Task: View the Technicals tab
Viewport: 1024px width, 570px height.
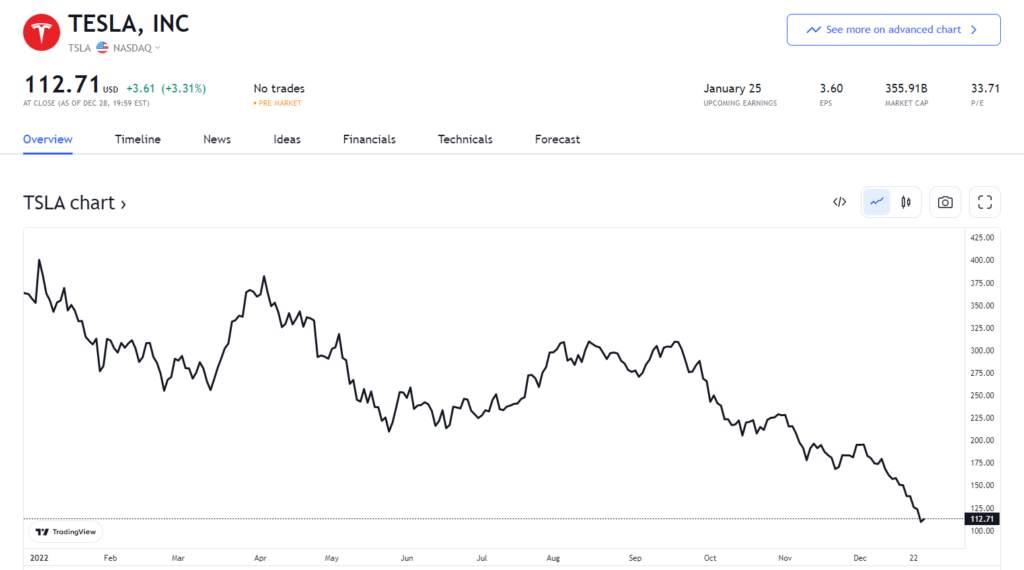Action: [465, 139]
